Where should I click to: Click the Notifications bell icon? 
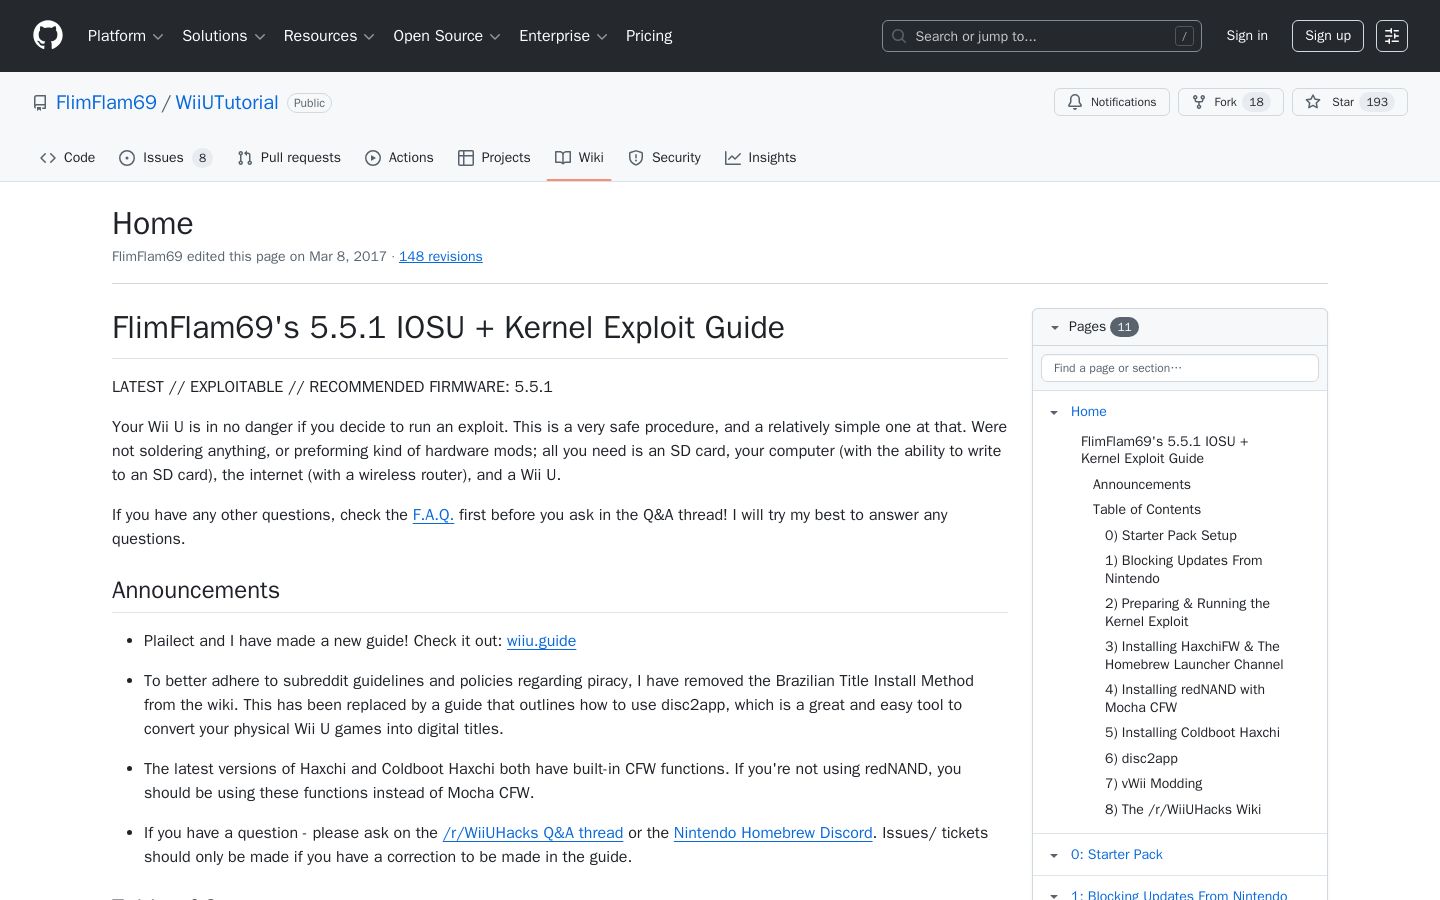coord(1075,102)
